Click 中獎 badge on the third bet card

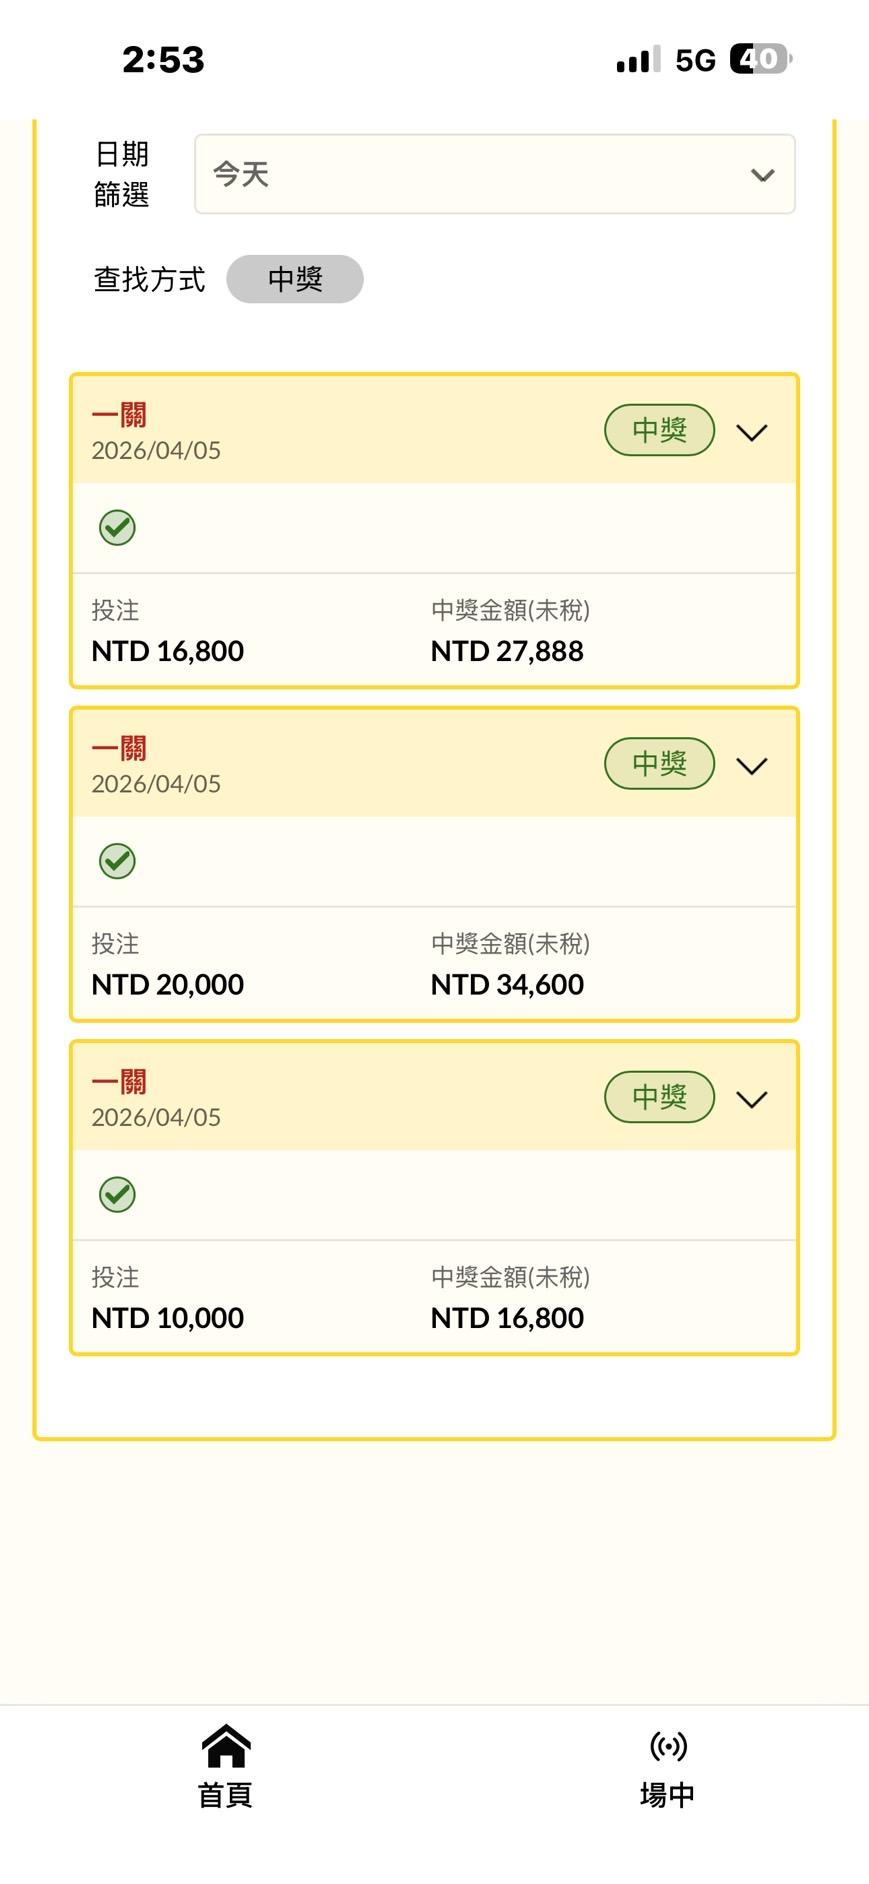coord(659,1097)
